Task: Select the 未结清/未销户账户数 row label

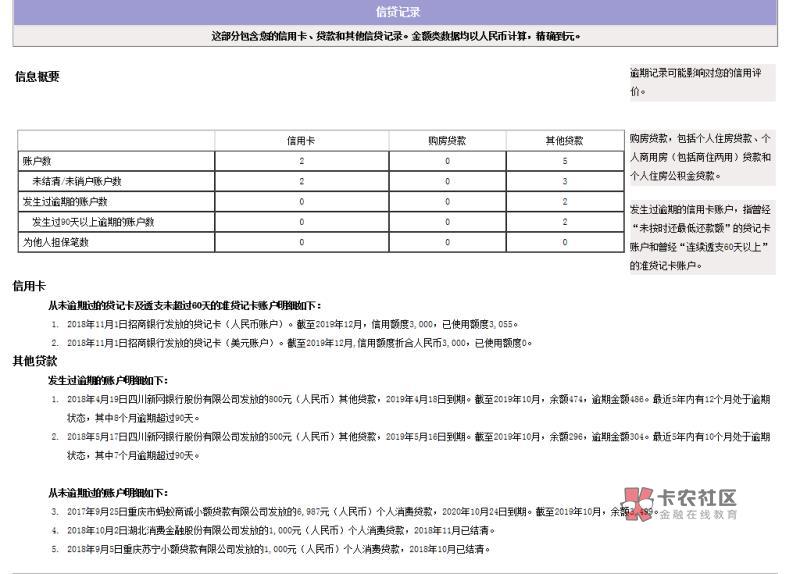Action: tap(77, 181)
